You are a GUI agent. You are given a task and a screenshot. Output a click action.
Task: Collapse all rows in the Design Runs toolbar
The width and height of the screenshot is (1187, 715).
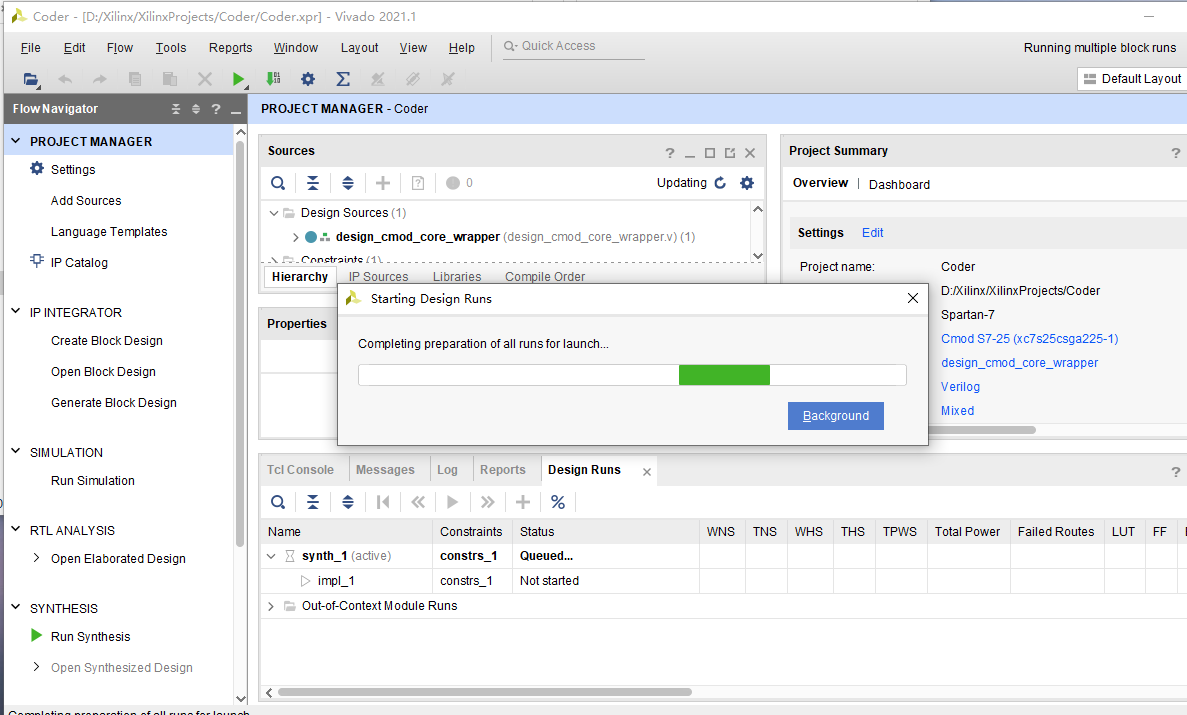[313, 502]
